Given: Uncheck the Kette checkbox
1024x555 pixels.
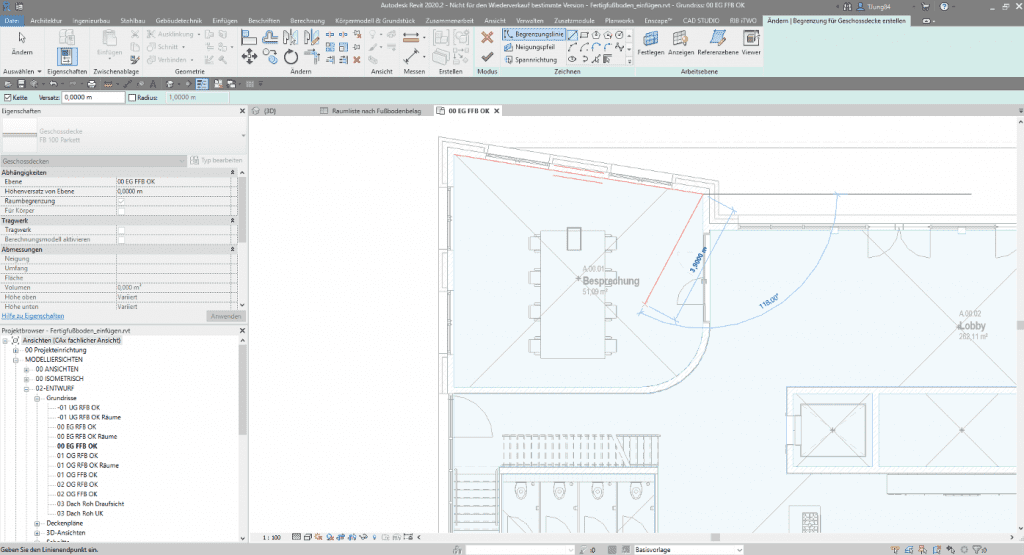Looking at the screenshot, I should point(9,98).
